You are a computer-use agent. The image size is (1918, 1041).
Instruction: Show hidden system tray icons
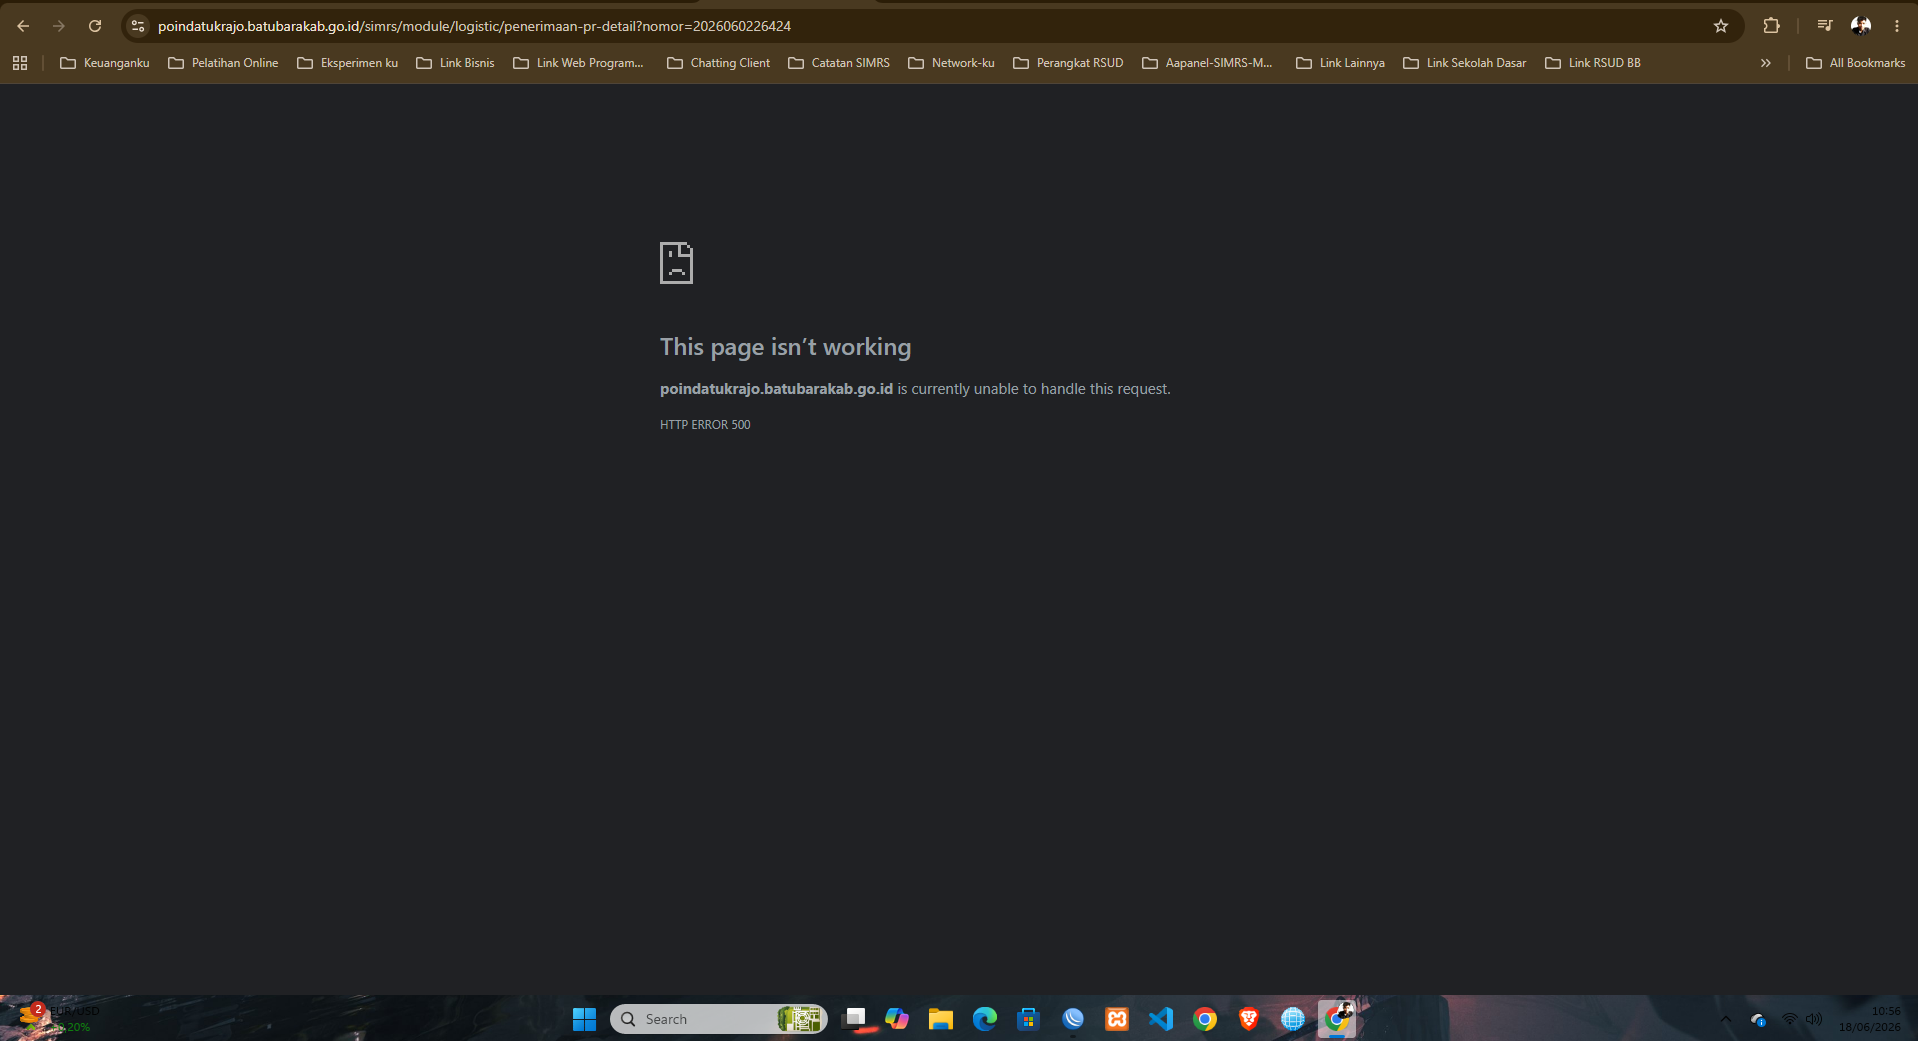pyautogui.click(x=1725, y=1019)
